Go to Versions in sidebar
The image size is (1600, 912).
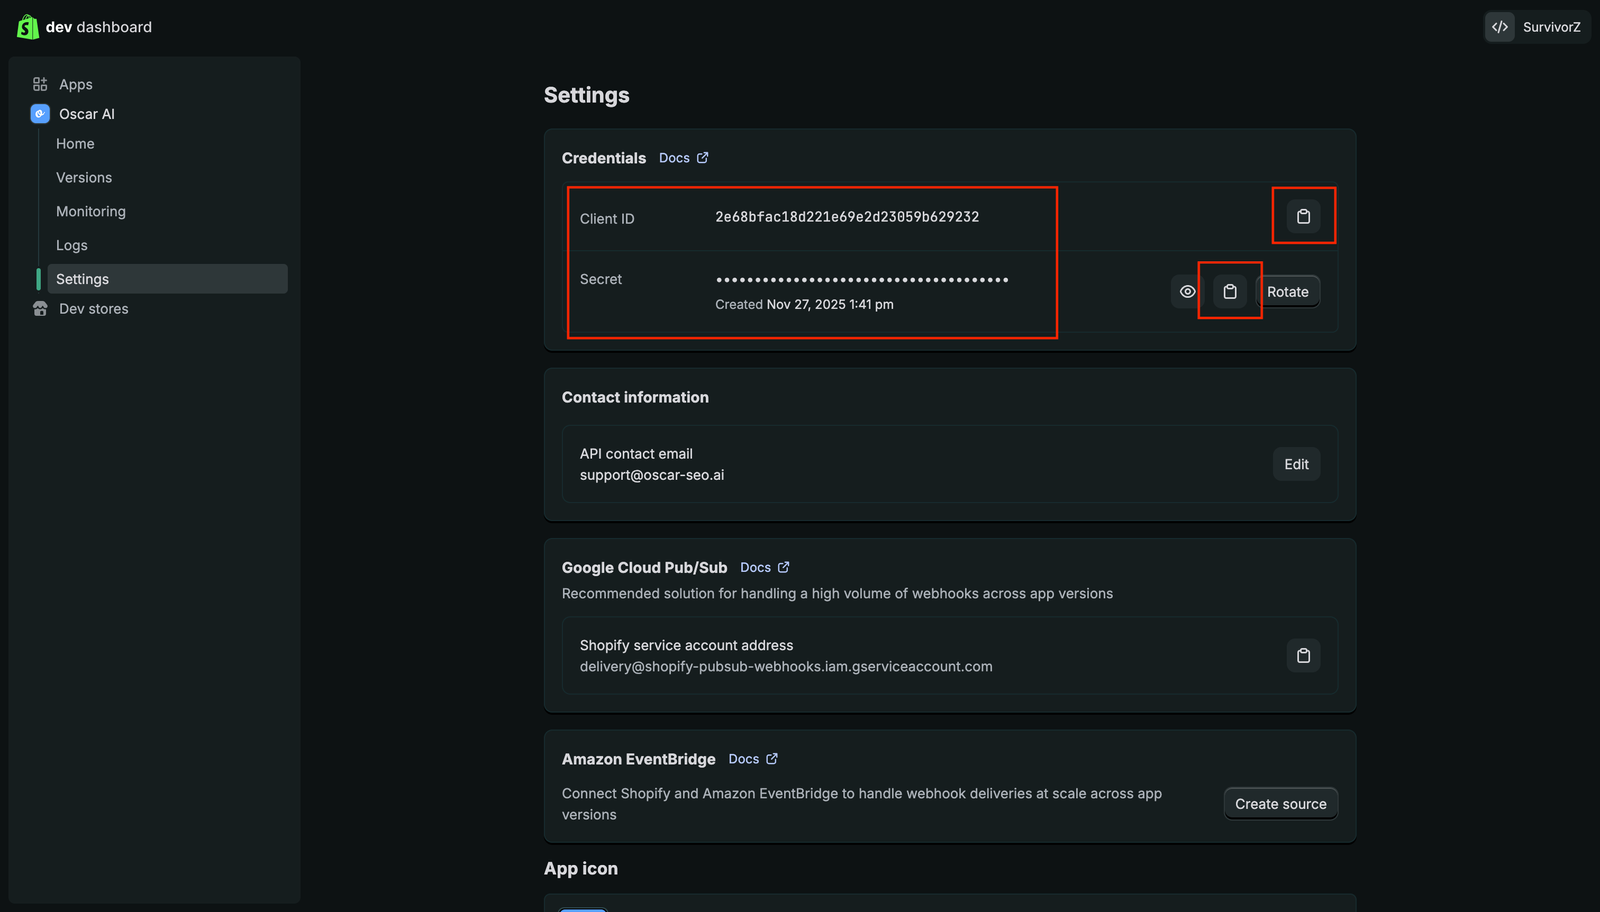point(84,178)
